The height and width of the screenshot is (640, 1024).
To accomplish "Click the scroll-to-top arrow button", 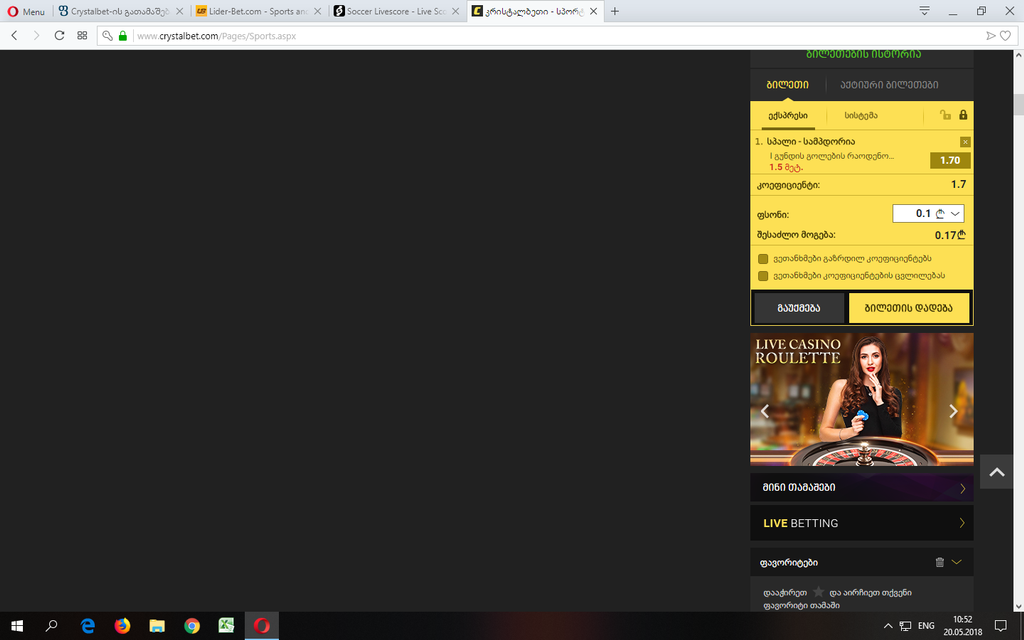I will tap(997, 472).
